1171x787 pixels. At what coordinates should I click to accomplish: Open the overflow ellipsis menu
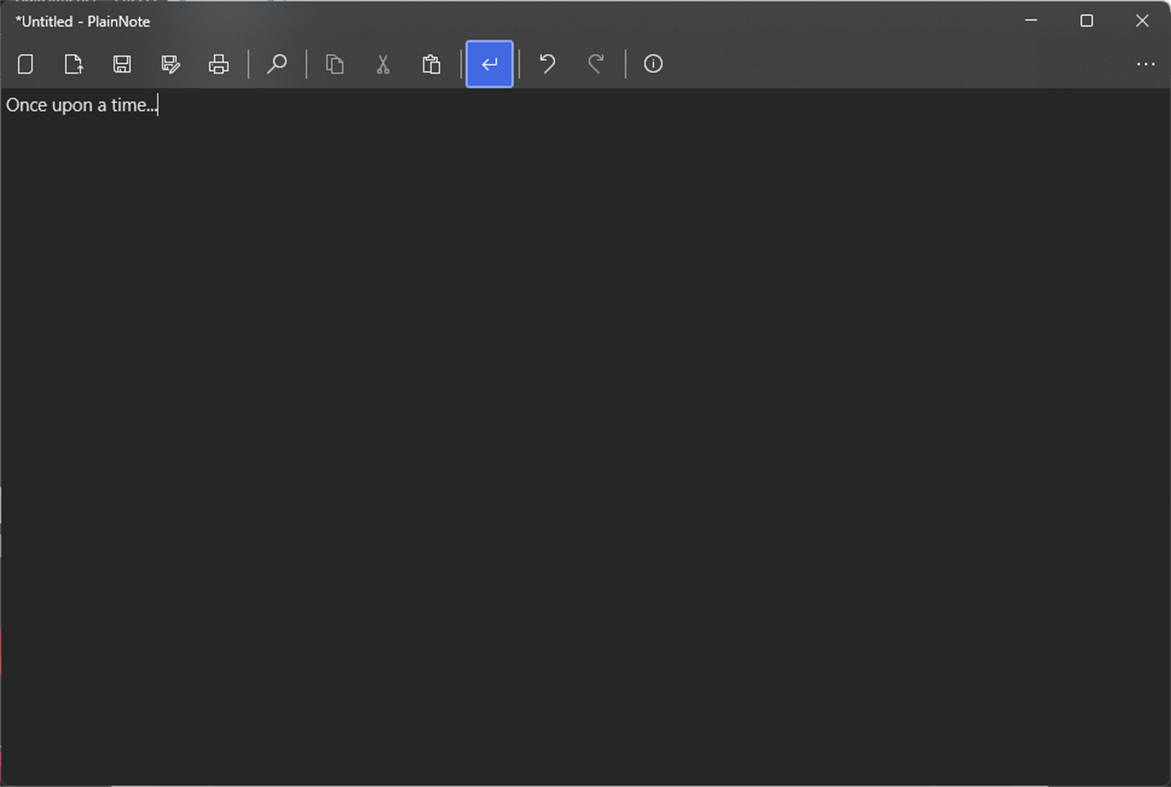coord(1145,63)
